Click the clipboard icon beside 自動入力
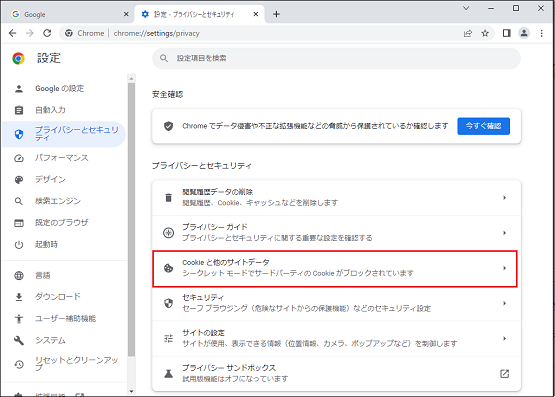Viewport: 555px width, 397px height. [x=19, y=110]
